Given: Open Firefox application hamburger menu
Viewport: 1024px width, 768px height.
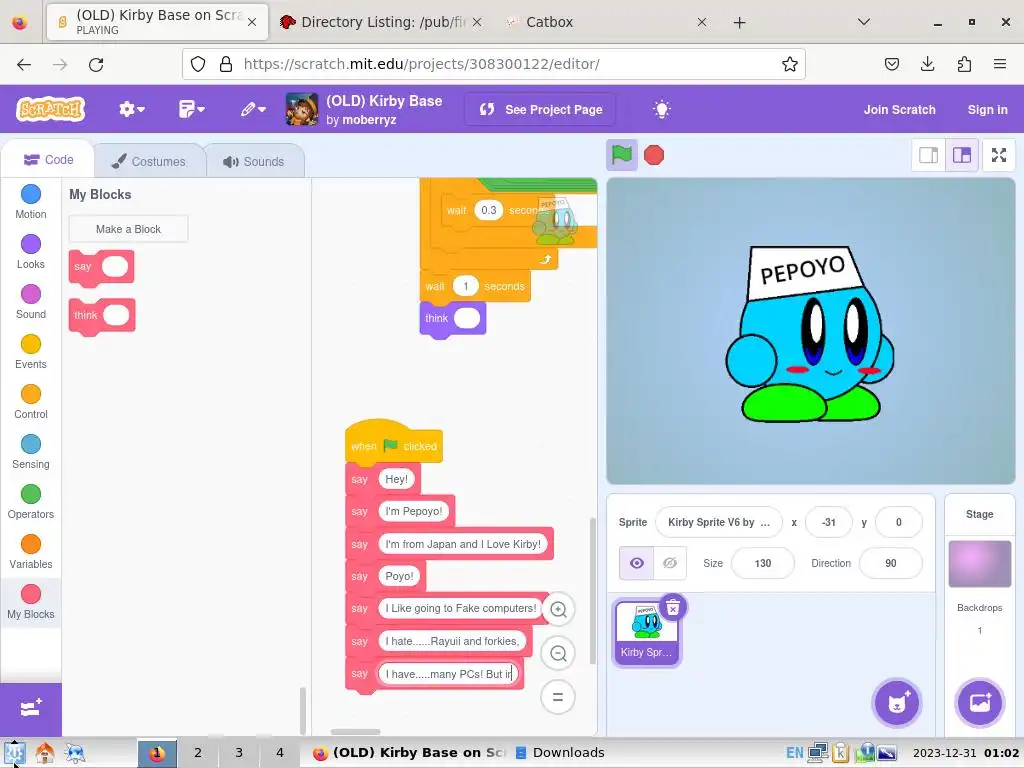Looking at the screenshot, I should tap(1000, 64).
